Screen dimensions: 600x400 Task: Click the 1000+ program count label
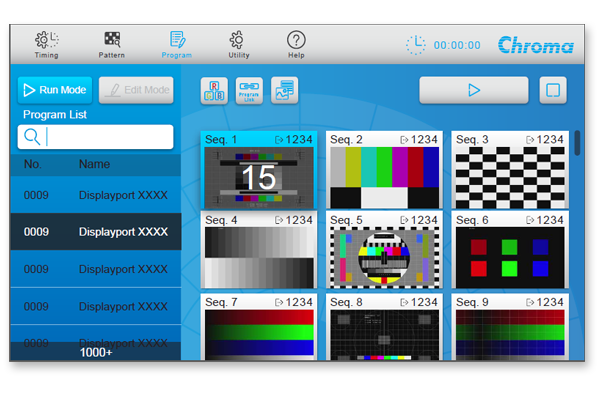tap(96, 352)
